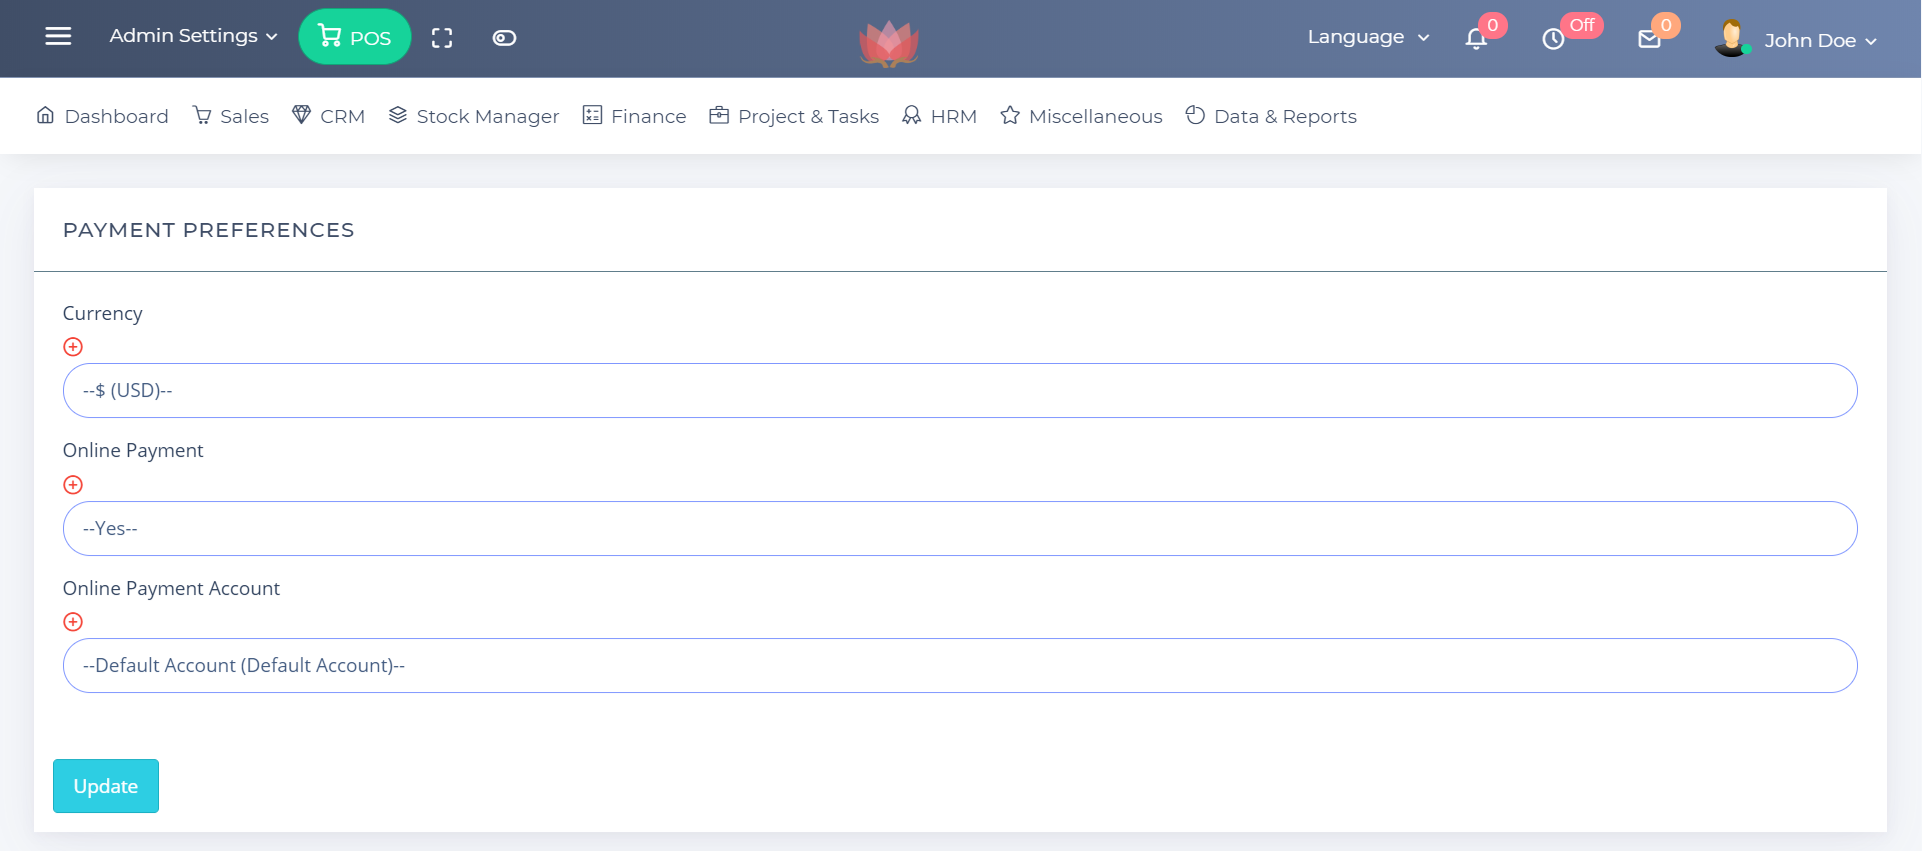Toggle the timer Off badge

[x=1582, y=25]
